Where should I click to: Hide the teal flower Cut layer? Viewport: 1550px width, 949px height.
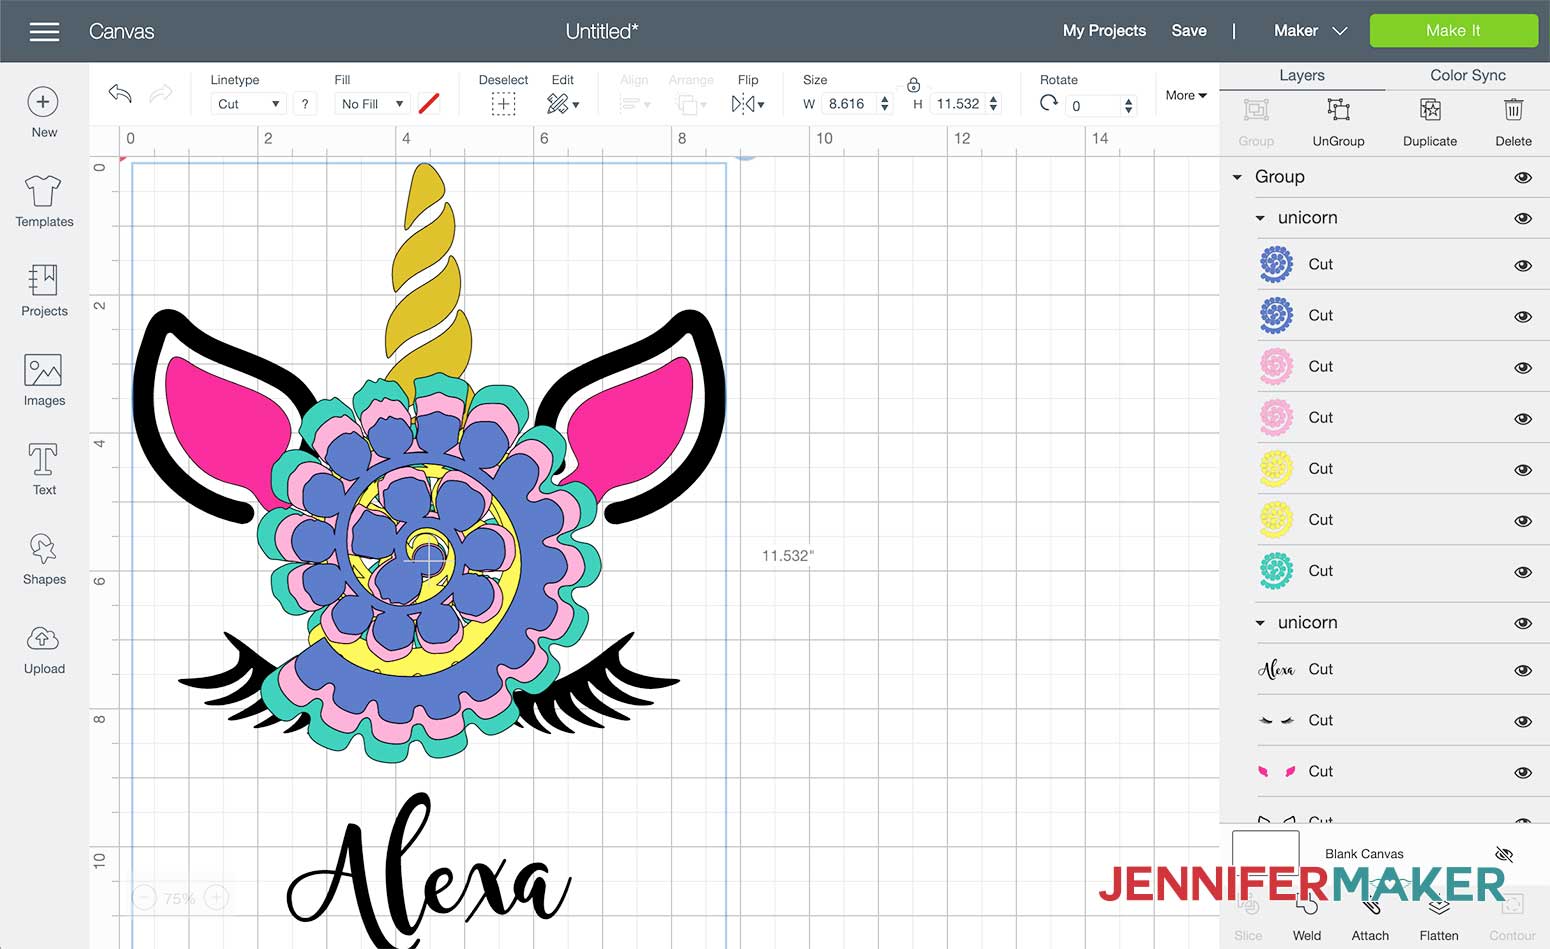(1523, 571)
